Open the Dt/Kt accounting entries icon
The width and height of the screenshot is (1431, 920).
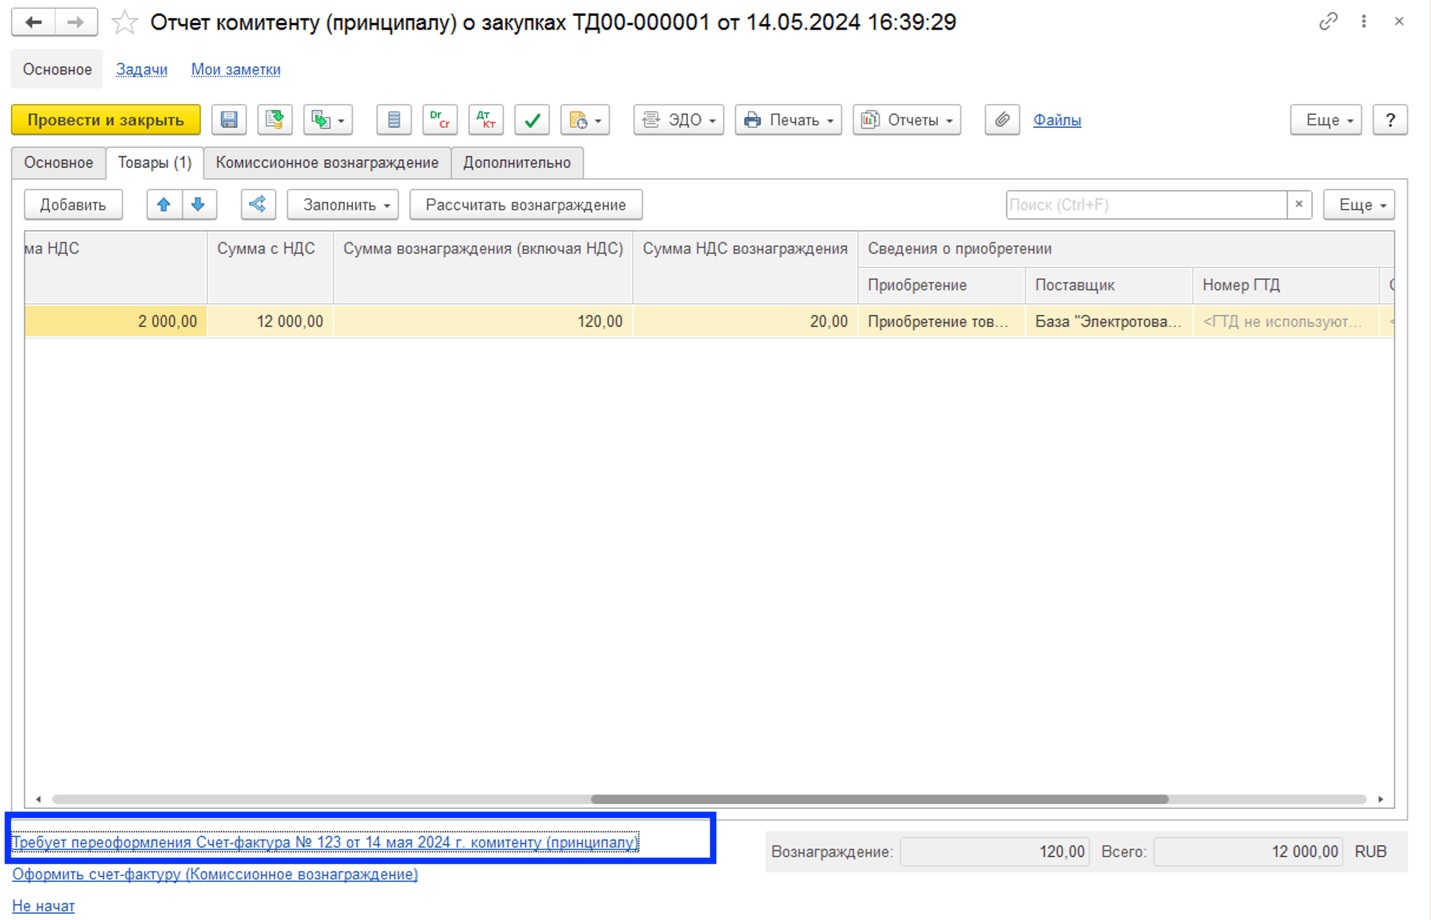(x=440, y=120)
